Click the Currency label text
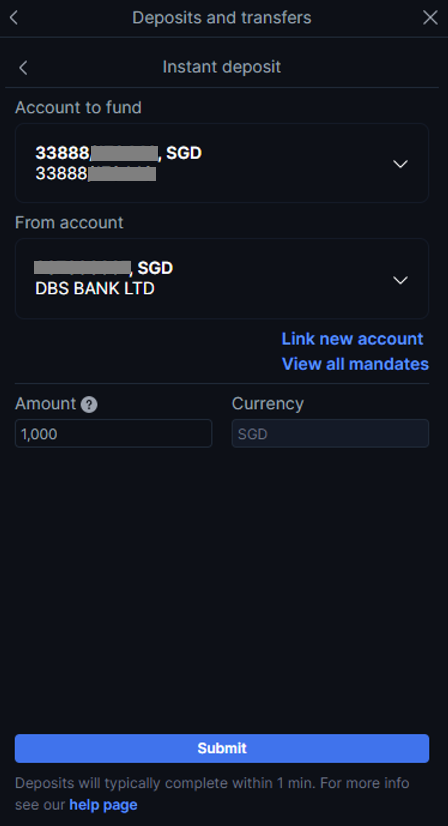 tap(268, 404)
